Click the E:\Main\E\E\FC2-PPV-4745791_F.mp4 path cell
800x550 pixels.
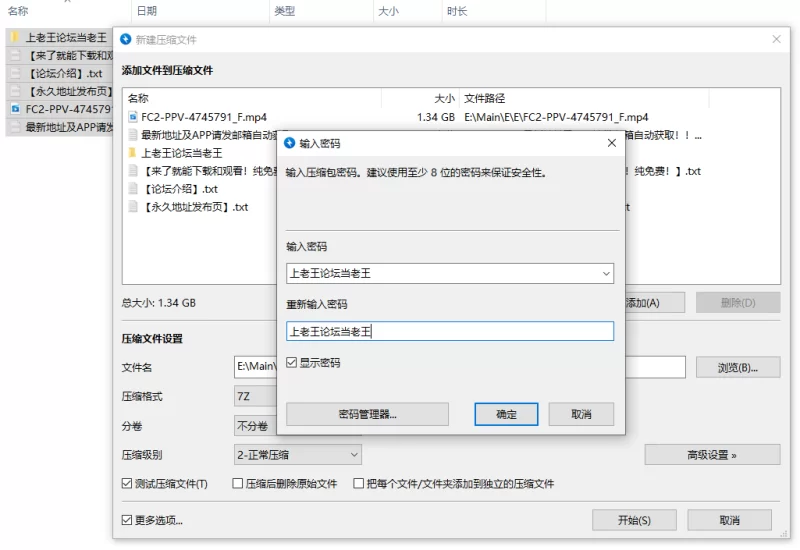[x=556, y=117]
